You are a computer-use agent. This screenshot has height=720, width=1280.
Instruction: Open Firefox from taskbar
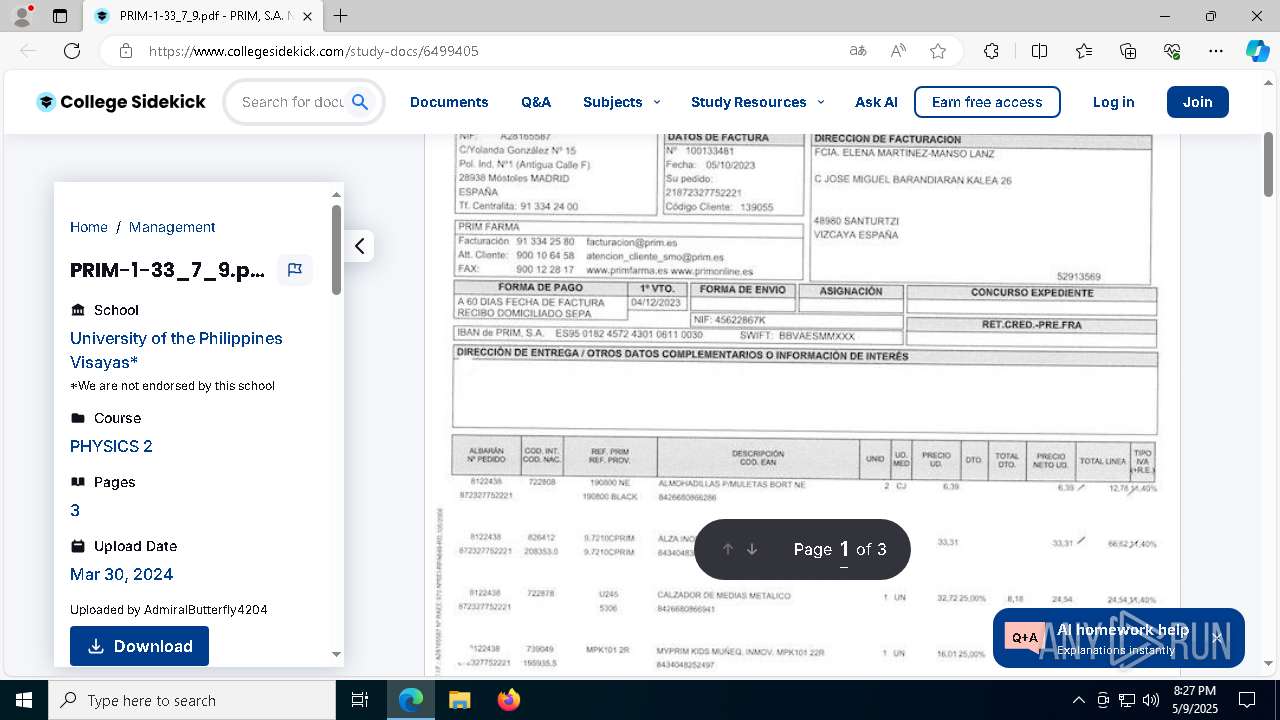click(x=508, y=700)
